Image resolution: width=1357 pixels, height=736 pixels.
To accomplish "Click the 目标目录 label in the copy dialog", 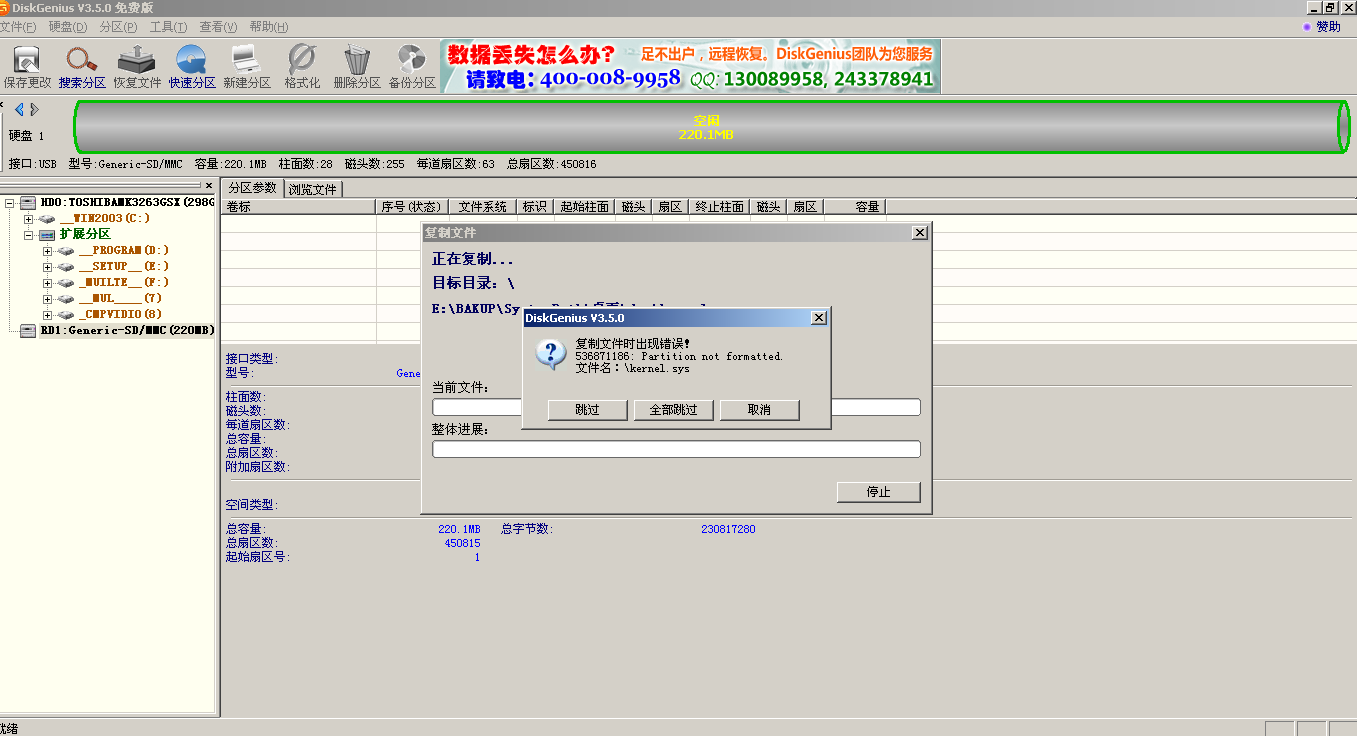I will point(473,283).
